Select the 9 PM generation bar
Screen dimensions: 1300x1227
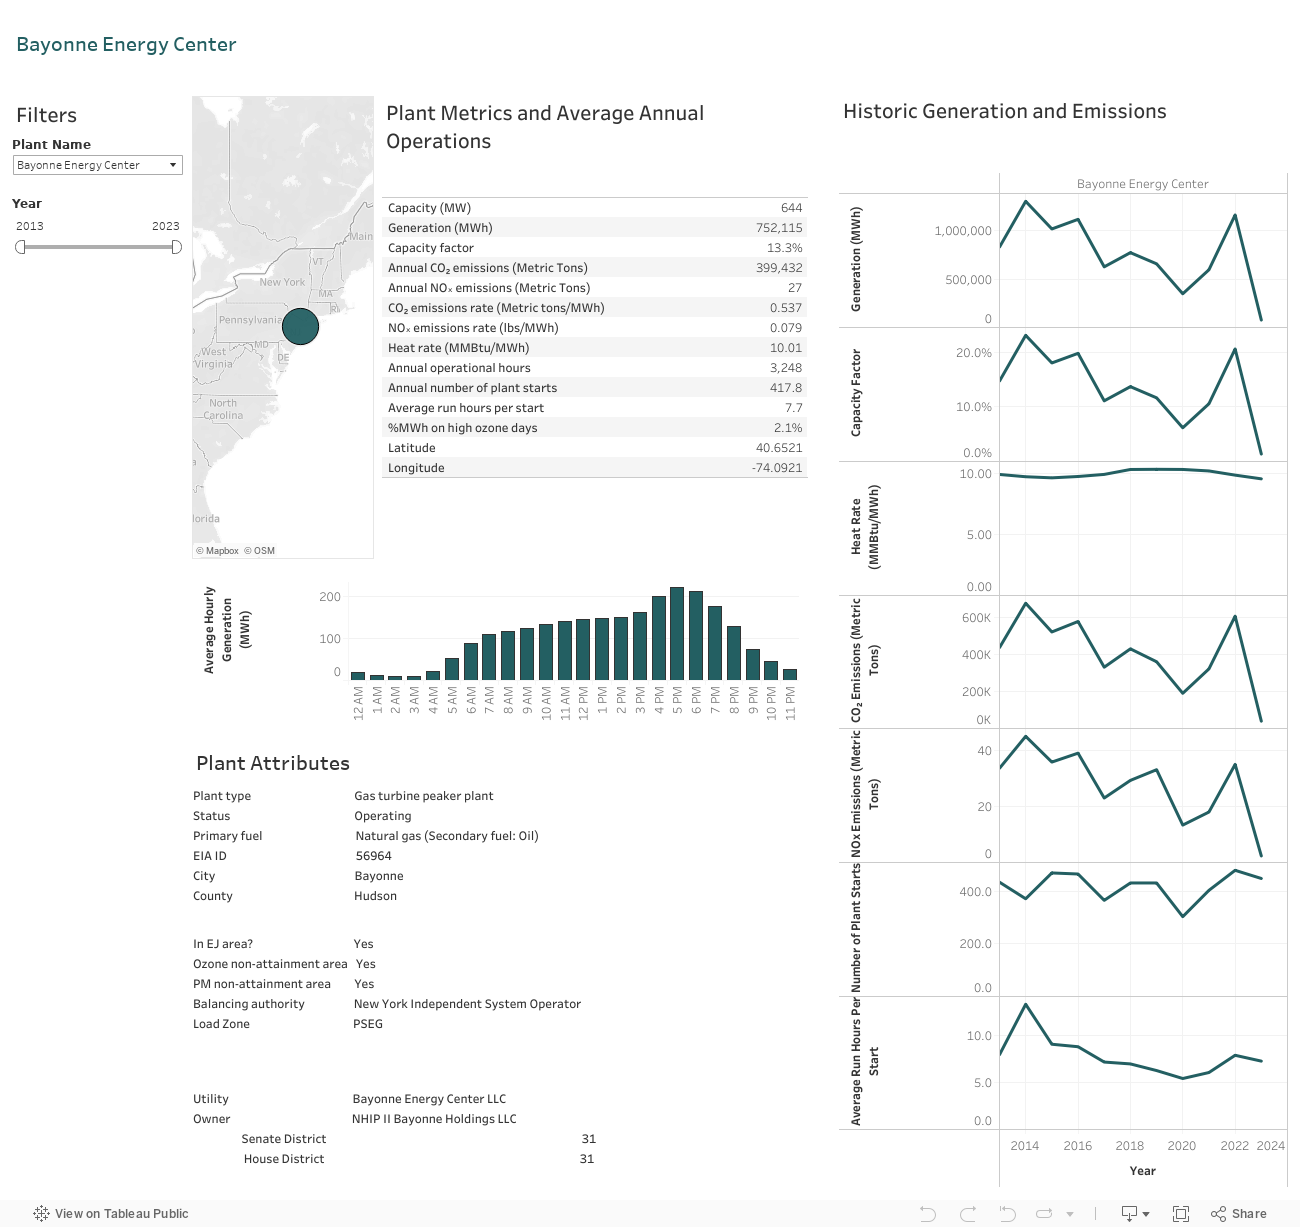[x=752, y=664]
